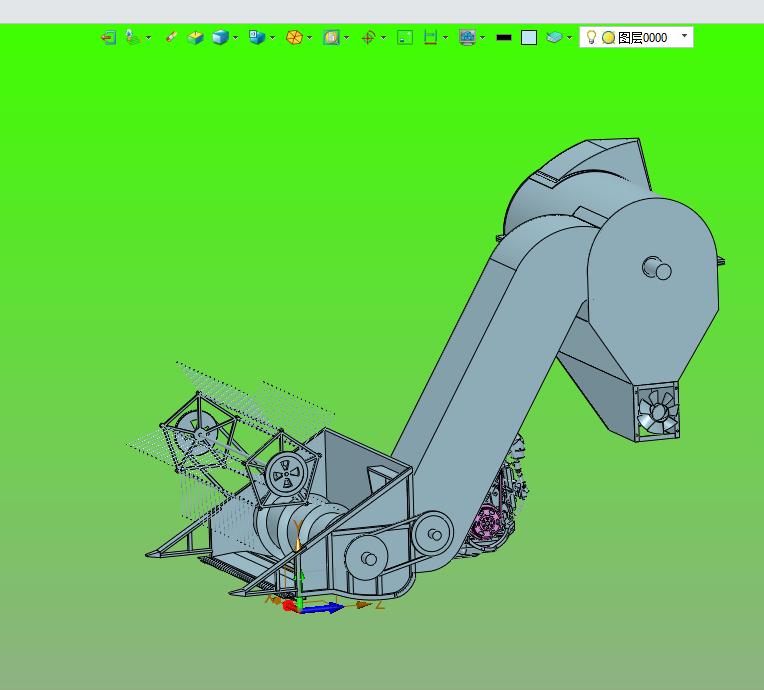Click the blue Z-axis arrow of triad

click(x=323, y=608)
